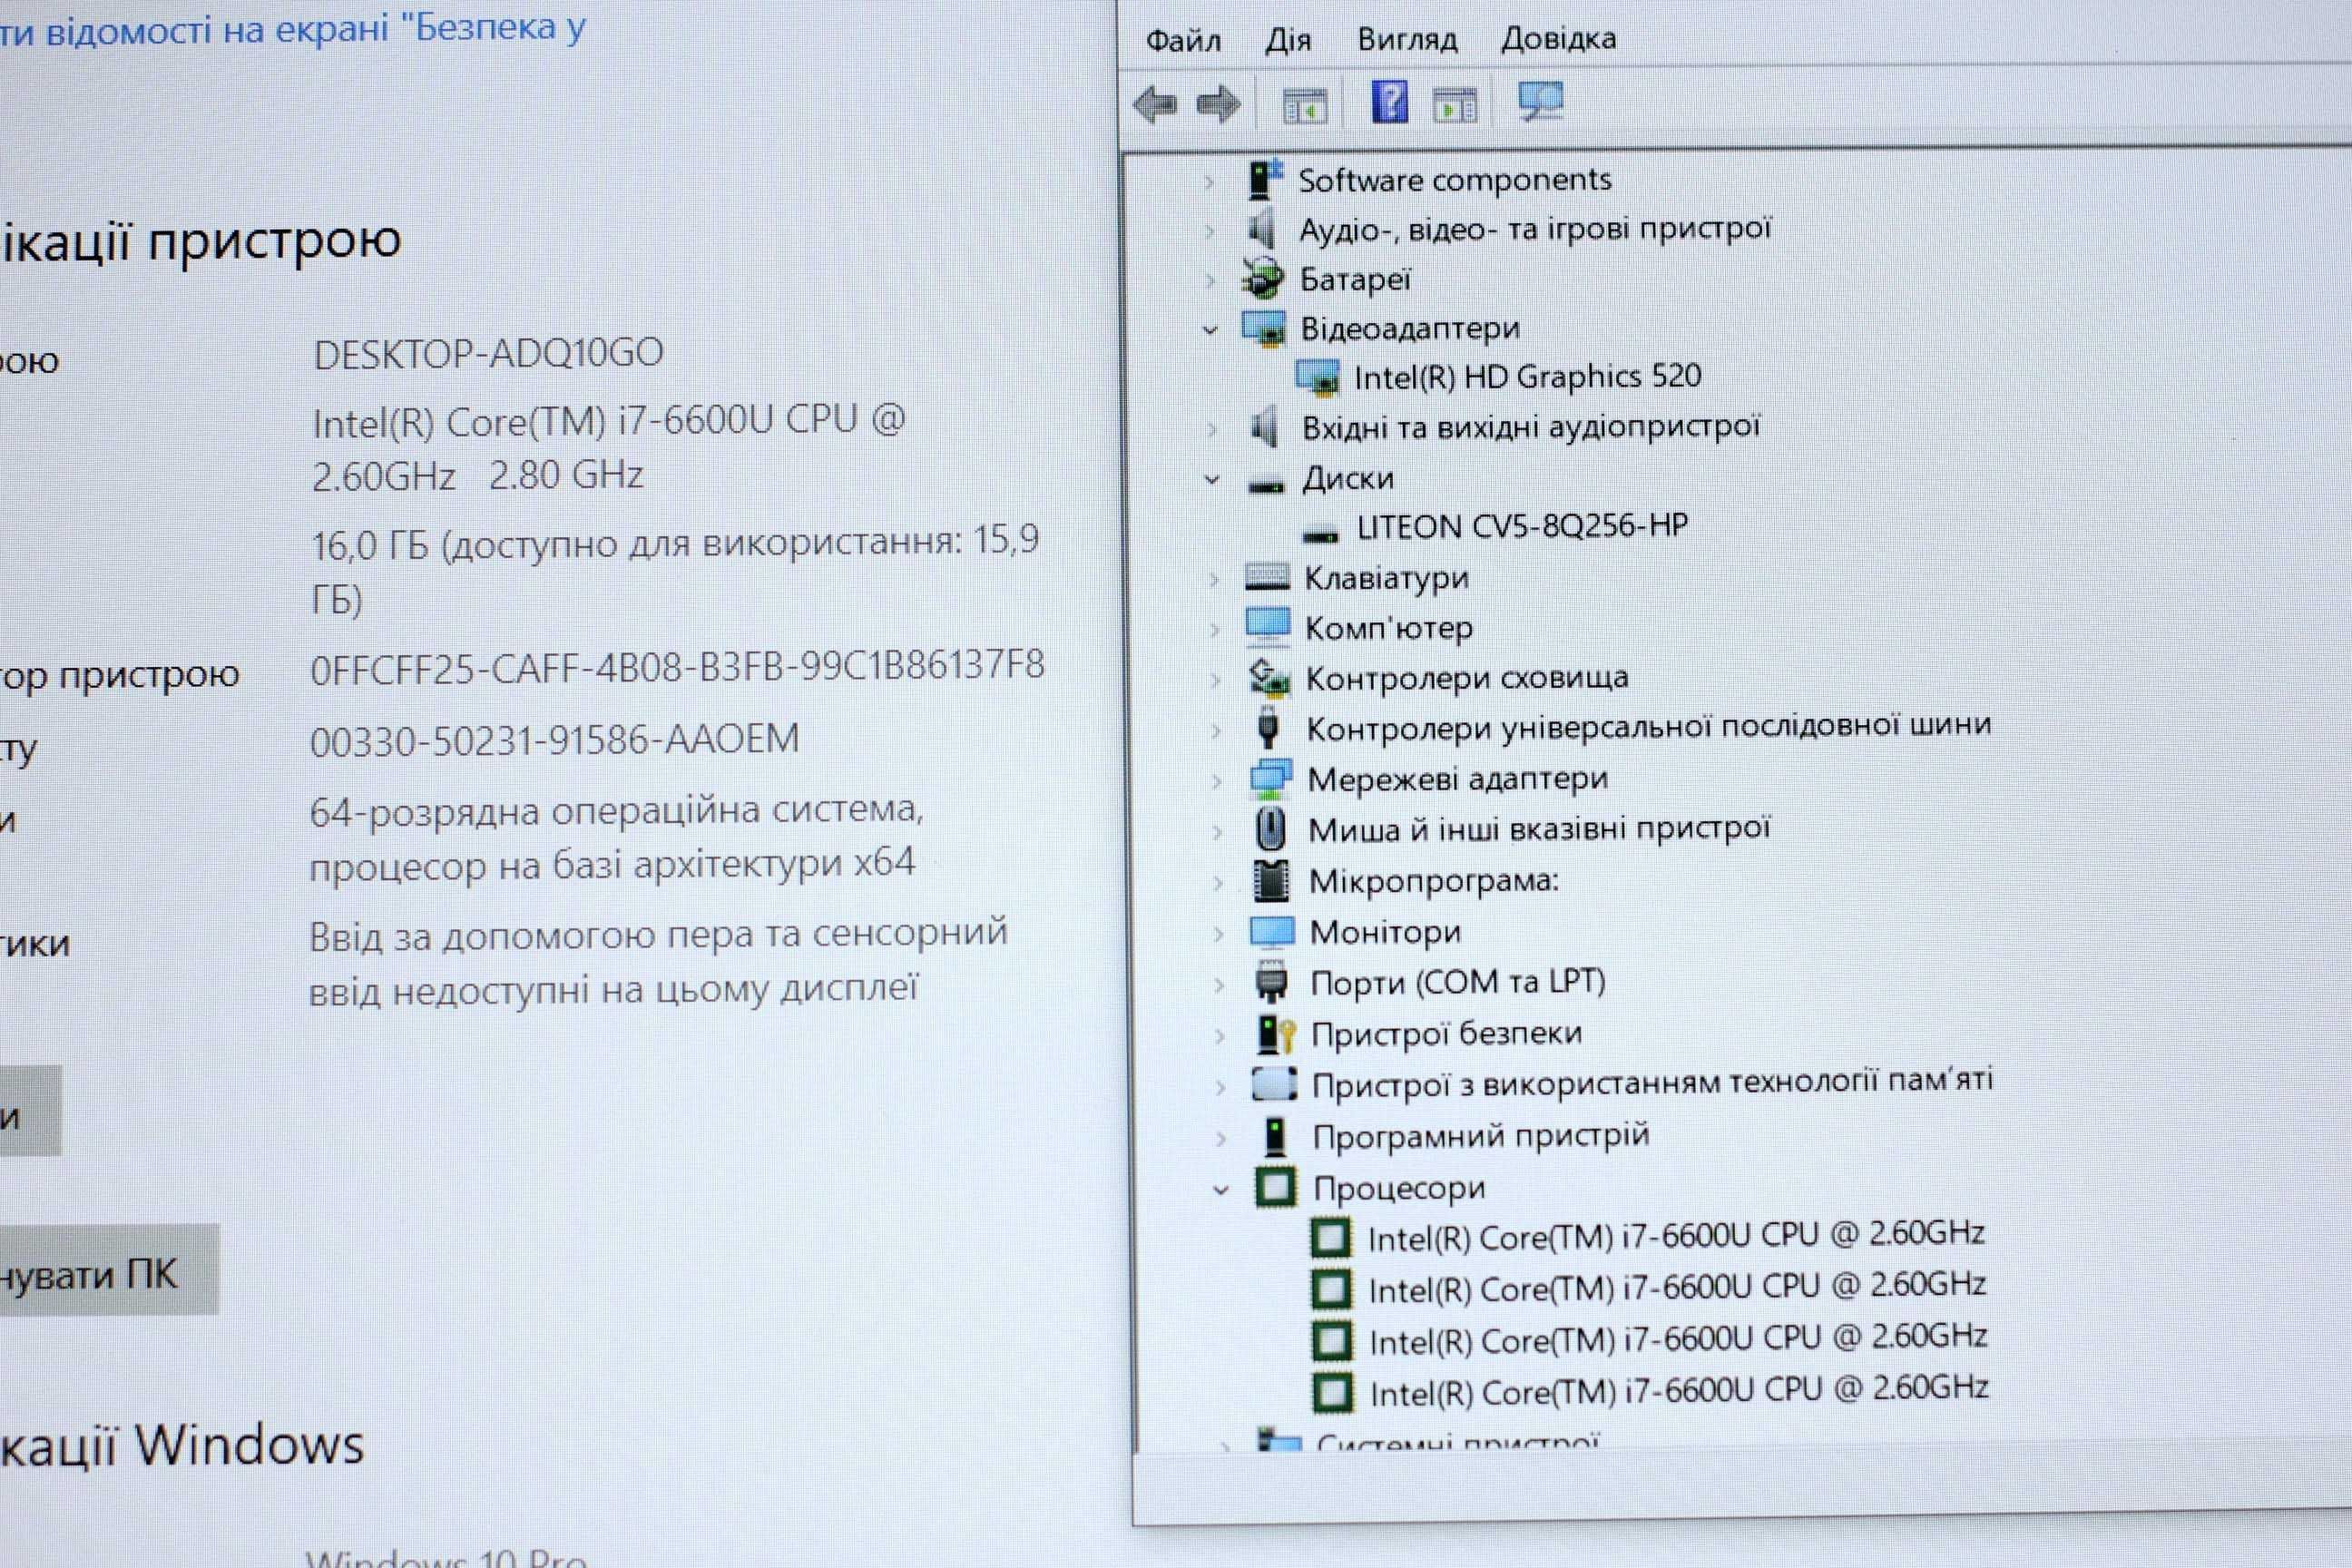This screenshot has height=1568, width=2352.
Task: Click the Мікропрограма tree label
Action: tap(1434, 881)
